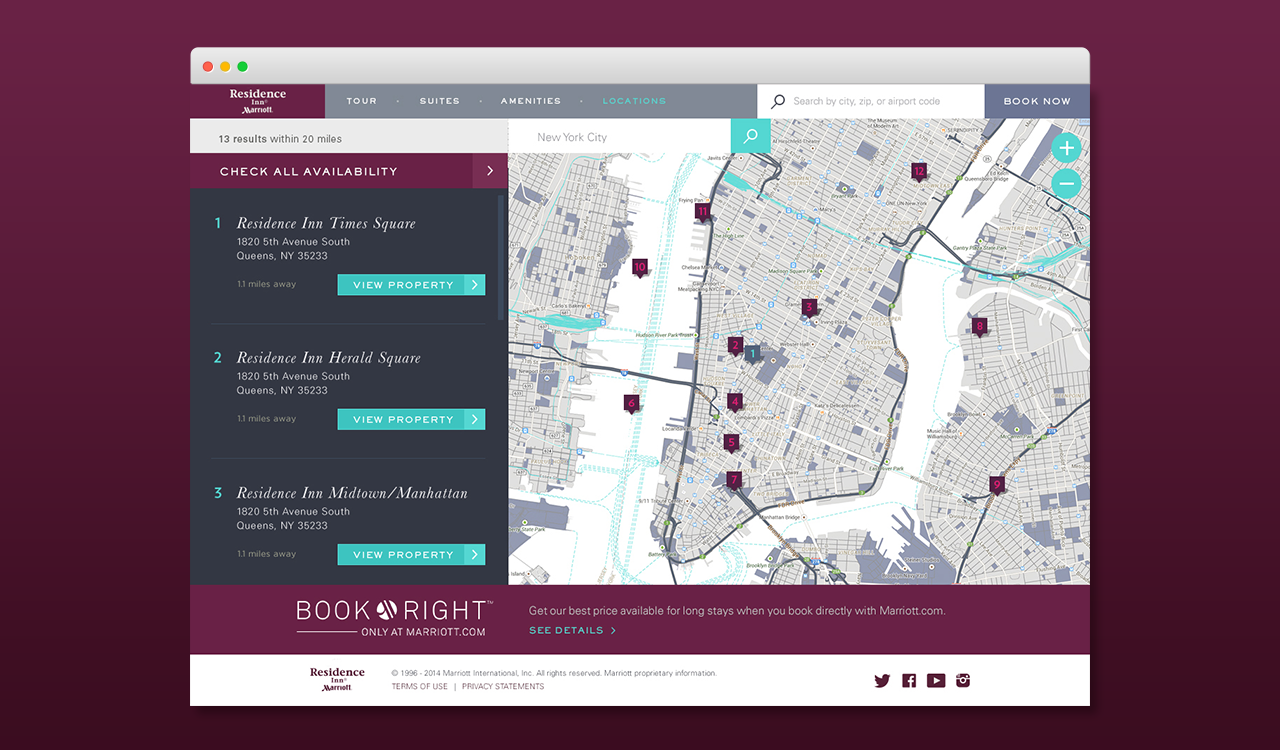
Task: Click the Residence Inn footer logo
Action: coord(337,680)
